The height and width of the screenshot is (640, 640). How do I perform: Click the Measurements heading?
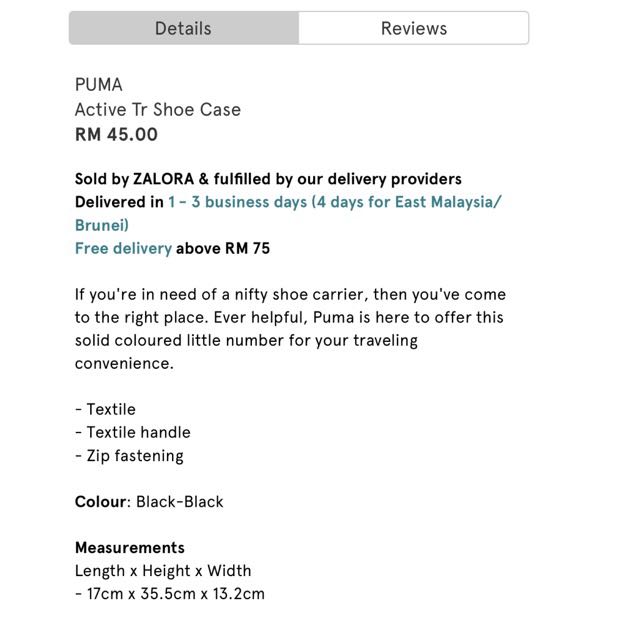130,548
